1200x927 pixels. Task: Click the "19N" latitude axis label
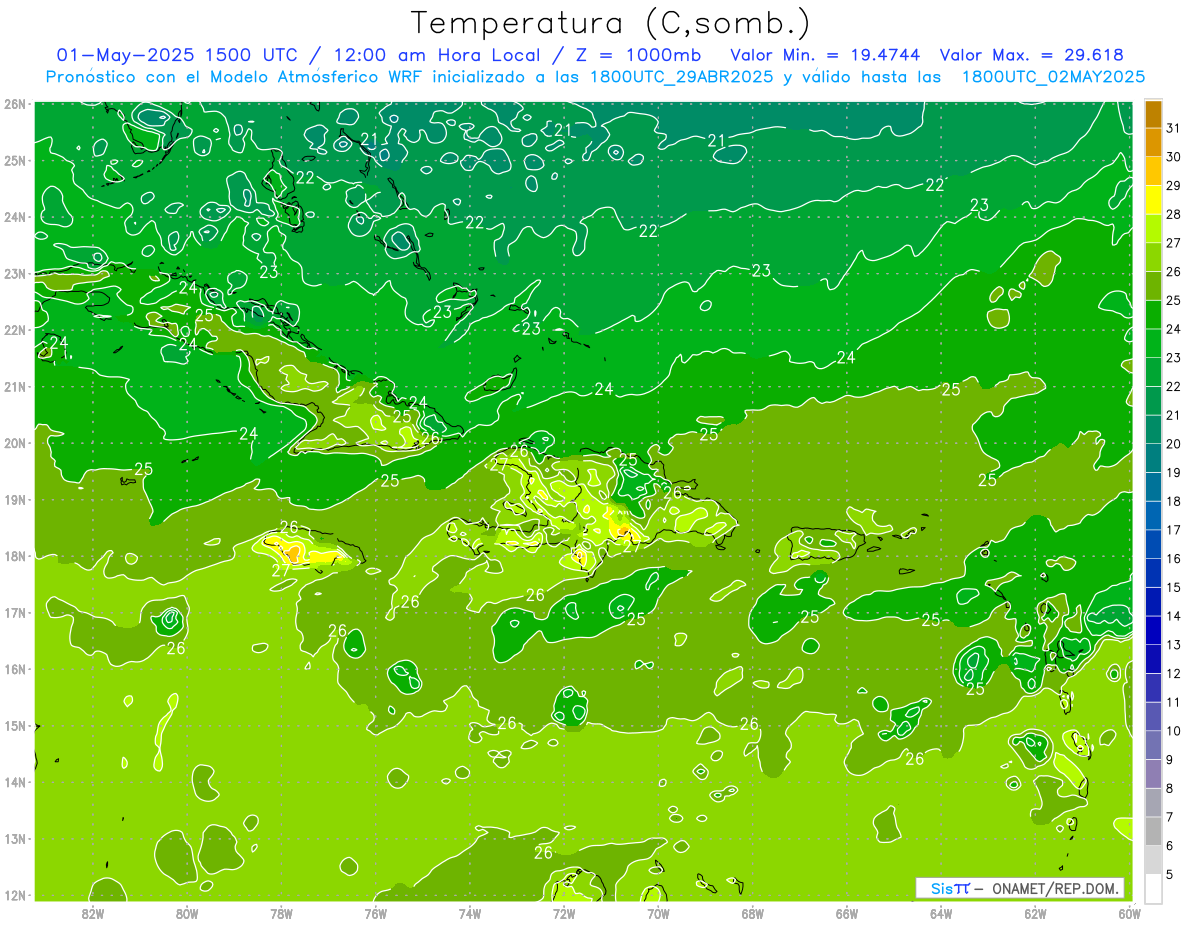coord(15,500)
